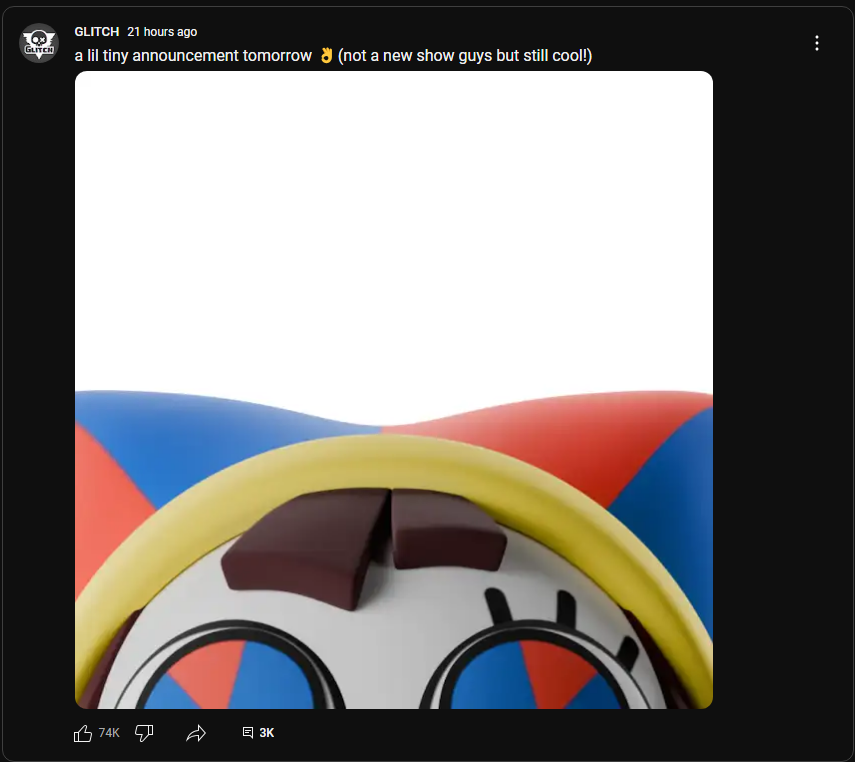Open comments via the comment icon
The width and height of the screenshot is (855, 762).
248,733
